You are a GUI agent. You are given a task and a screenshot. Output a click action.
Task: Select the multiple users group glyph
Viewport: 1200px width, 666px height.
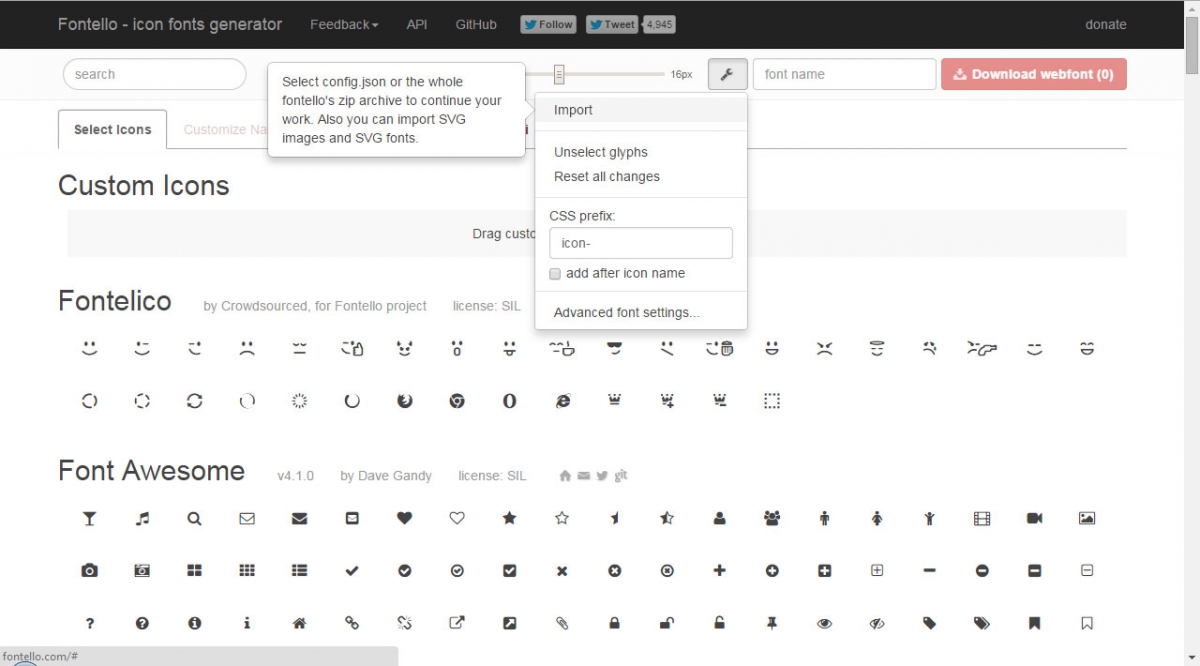(x=772, y=518)
